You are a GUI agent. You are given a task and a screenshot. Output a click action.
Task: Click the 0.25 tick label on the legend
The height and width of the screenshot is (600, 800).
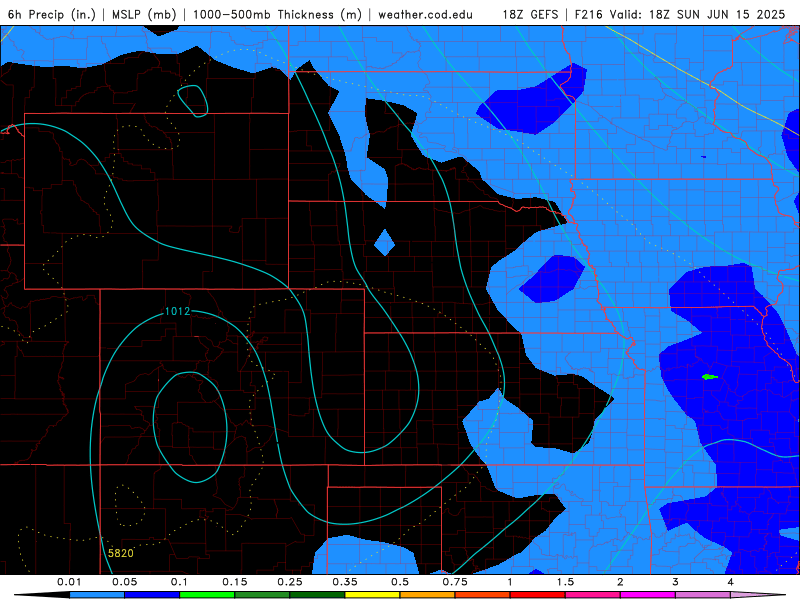[x=290, y=582]
